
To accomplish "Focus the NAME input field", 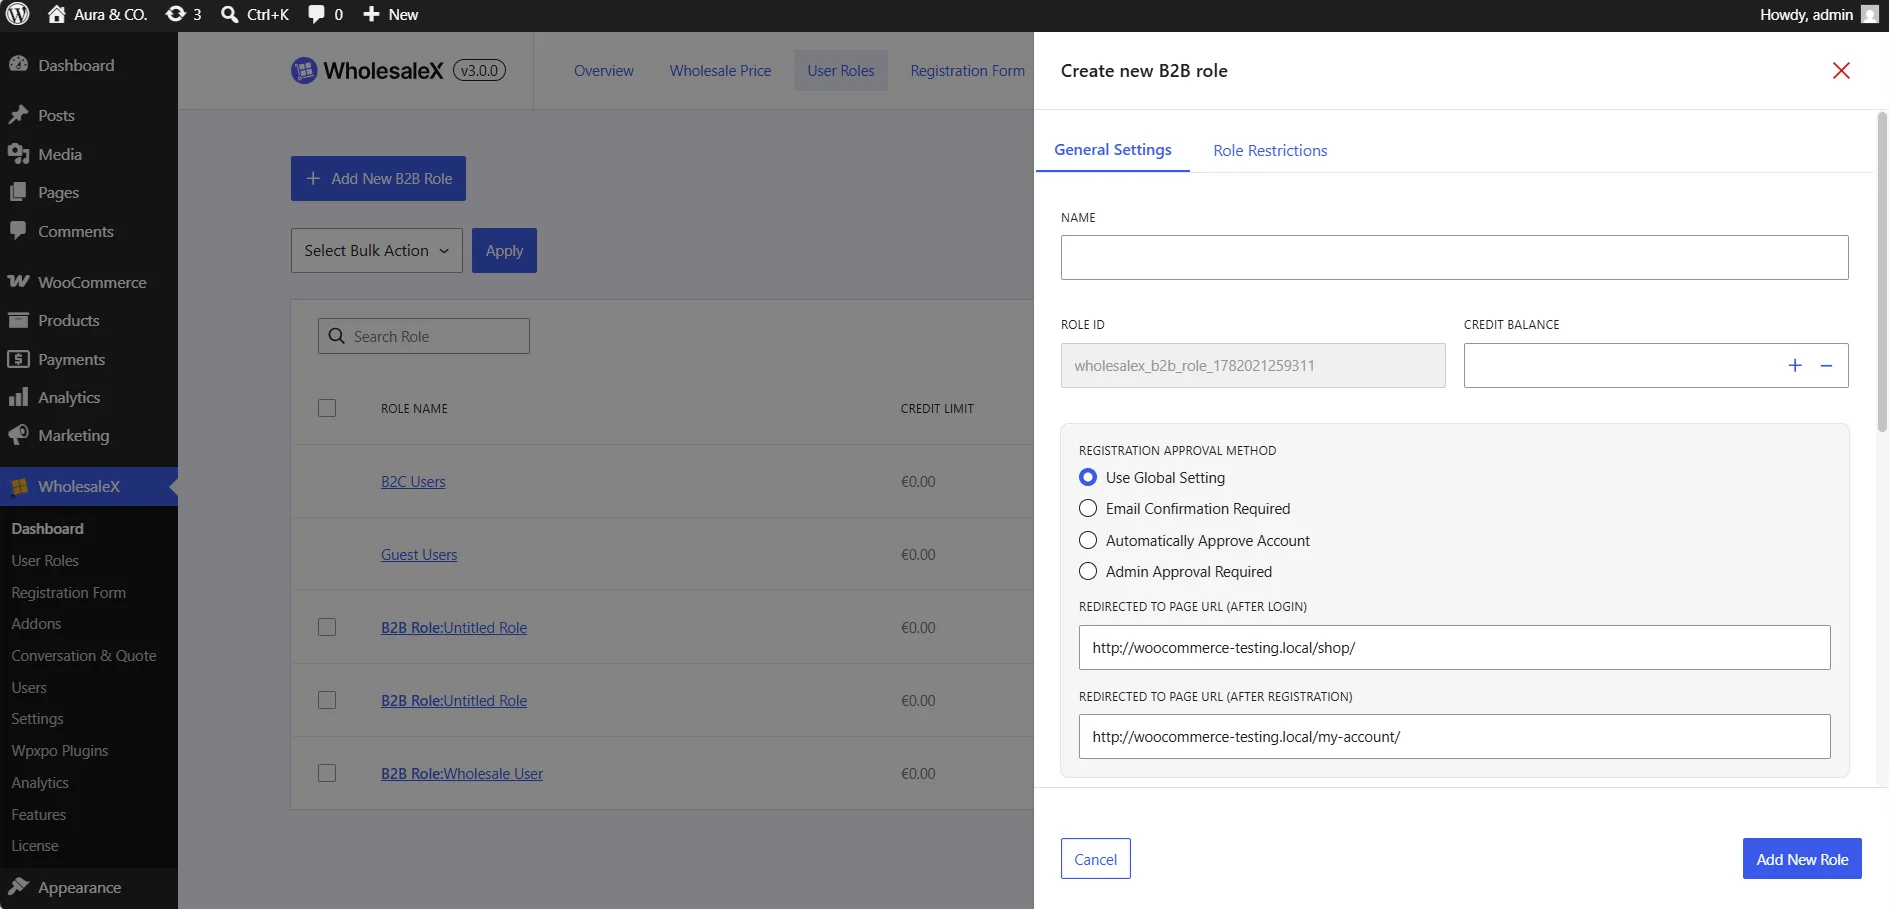I will click(1454, 257).
